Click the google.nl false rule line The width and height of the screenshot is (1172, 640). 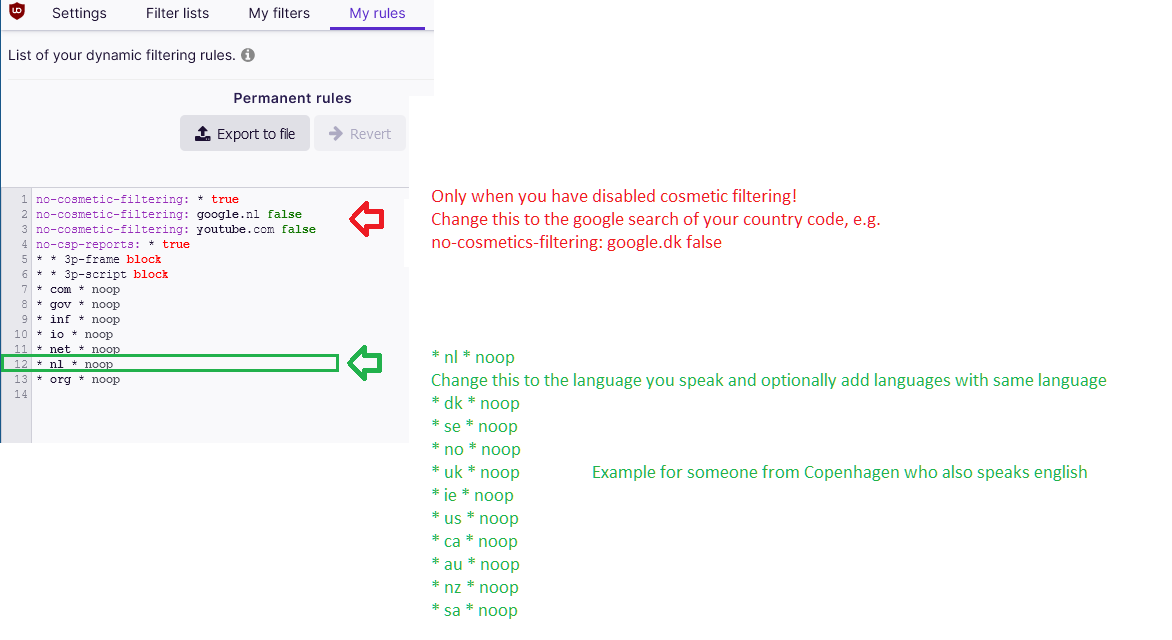click(168, 214)
